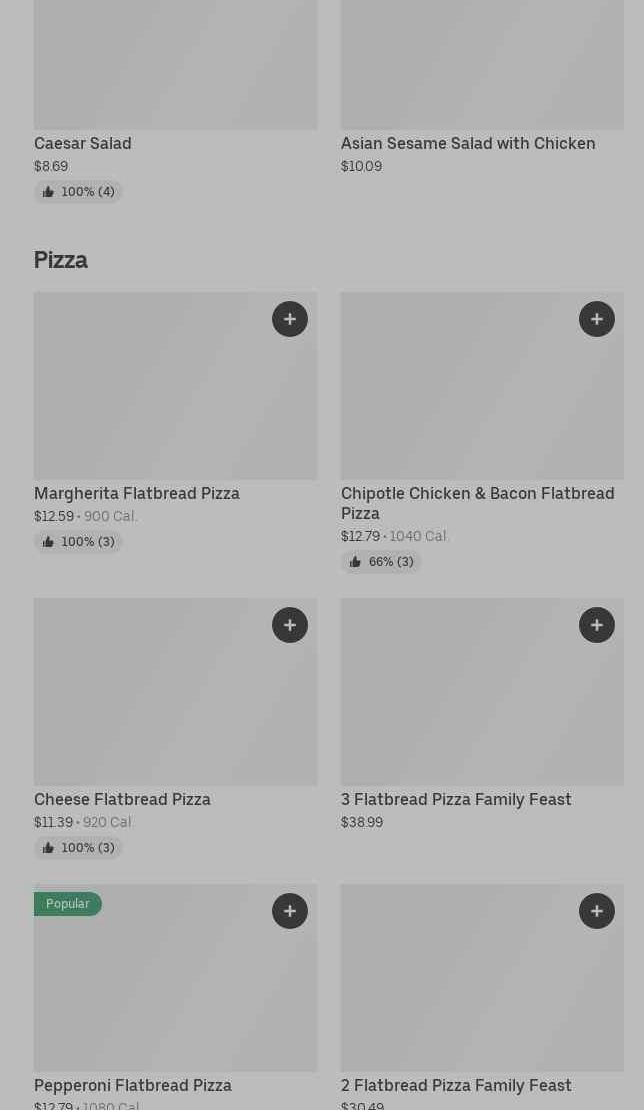This screenshot has width=644, height=1110.
Task: Add Cheese Flatbread Pizza to cart
Action: point(290,625)
